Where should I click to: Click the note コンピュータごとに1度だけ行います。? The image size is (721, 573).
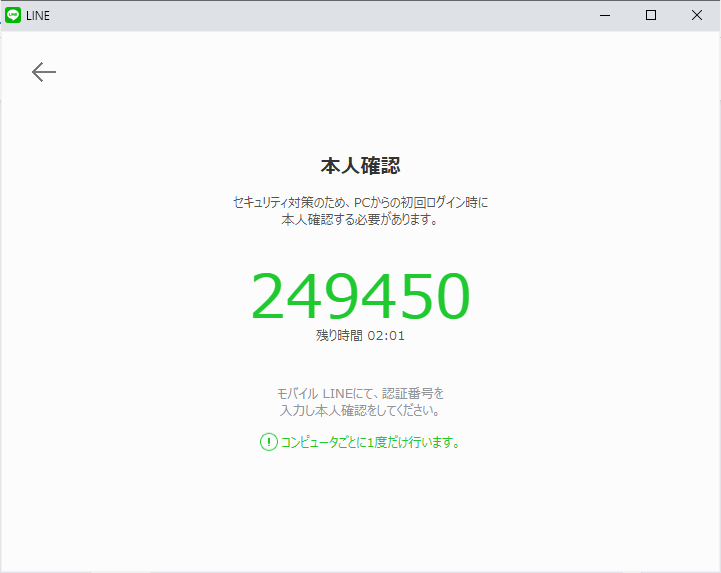pyautogui.click(x=370, y=442)
